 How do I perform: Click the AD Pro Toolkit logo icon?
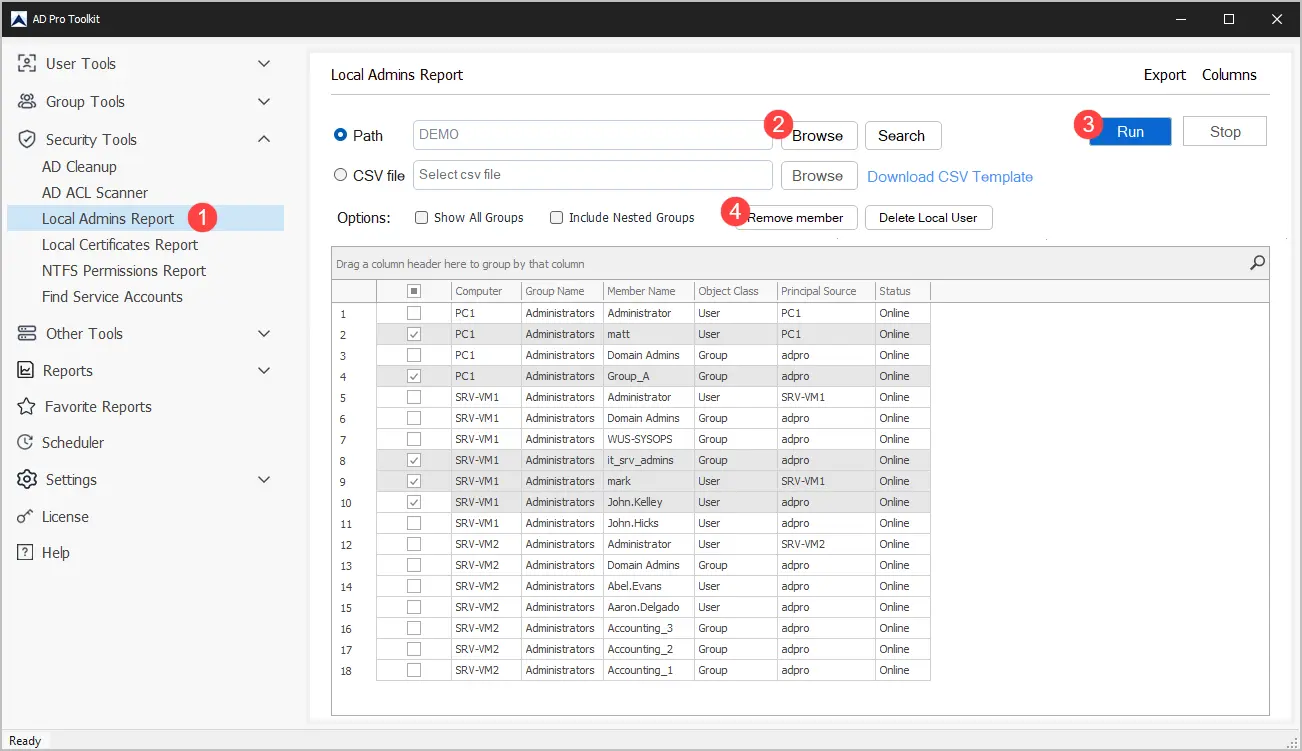(x=19, y=19)
